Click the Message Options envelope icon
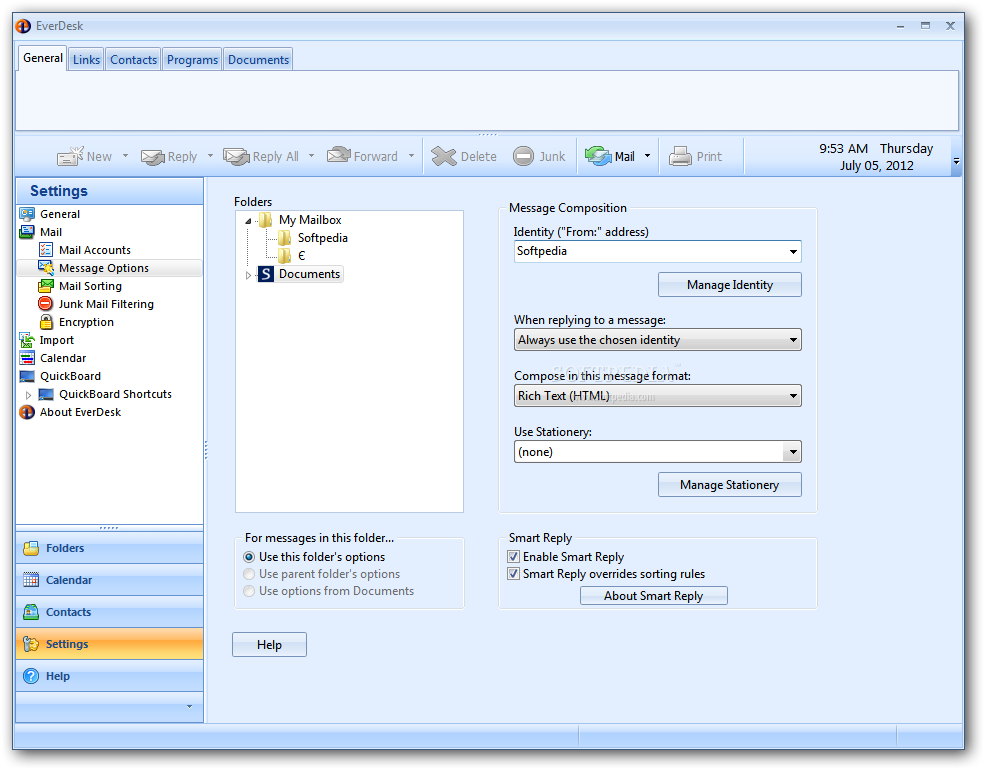Viewport: 985px width, 770px height. click(46, 268)
